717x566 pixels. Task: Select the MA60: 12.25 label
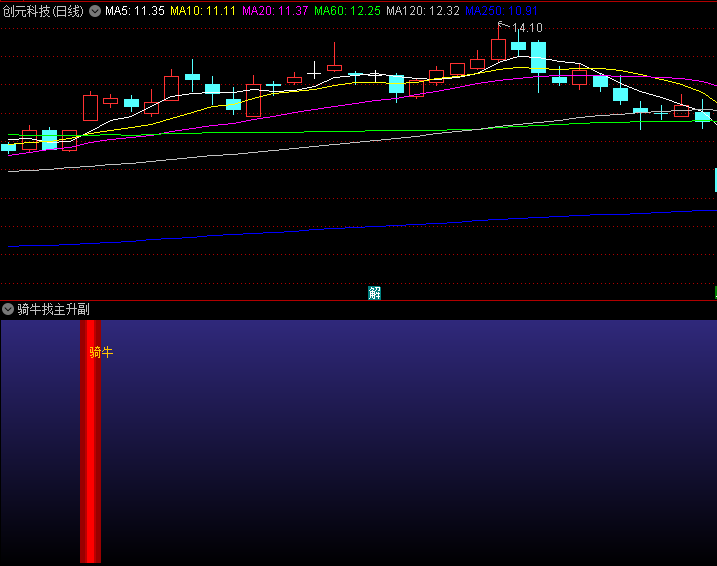(347, 11)
